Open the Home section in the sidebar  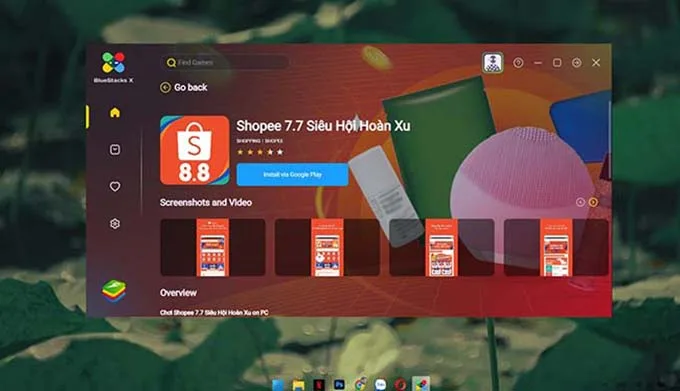tap(115, 113)
